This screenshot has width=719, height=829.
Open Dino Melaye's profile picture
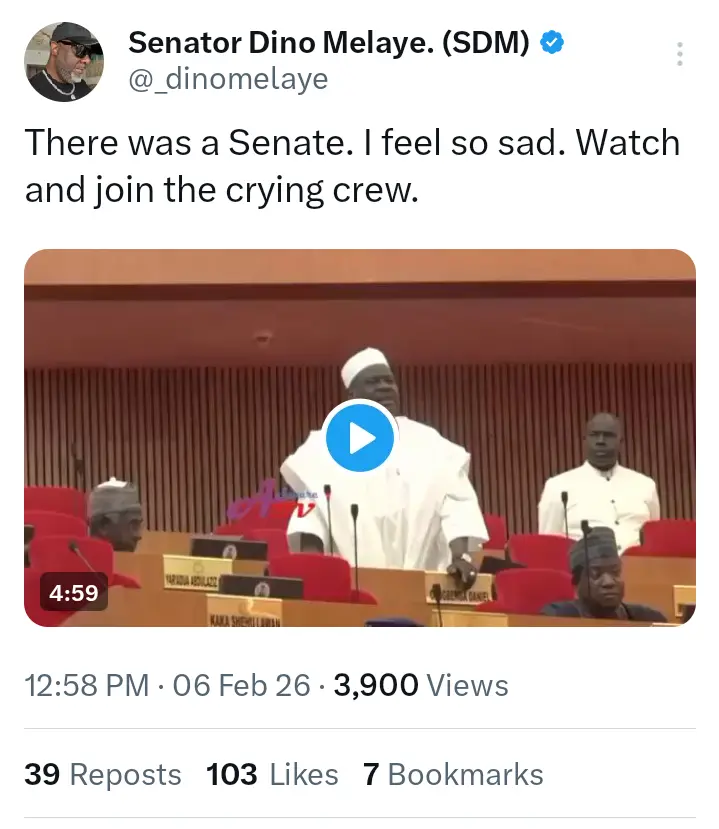tap(64, 61)
